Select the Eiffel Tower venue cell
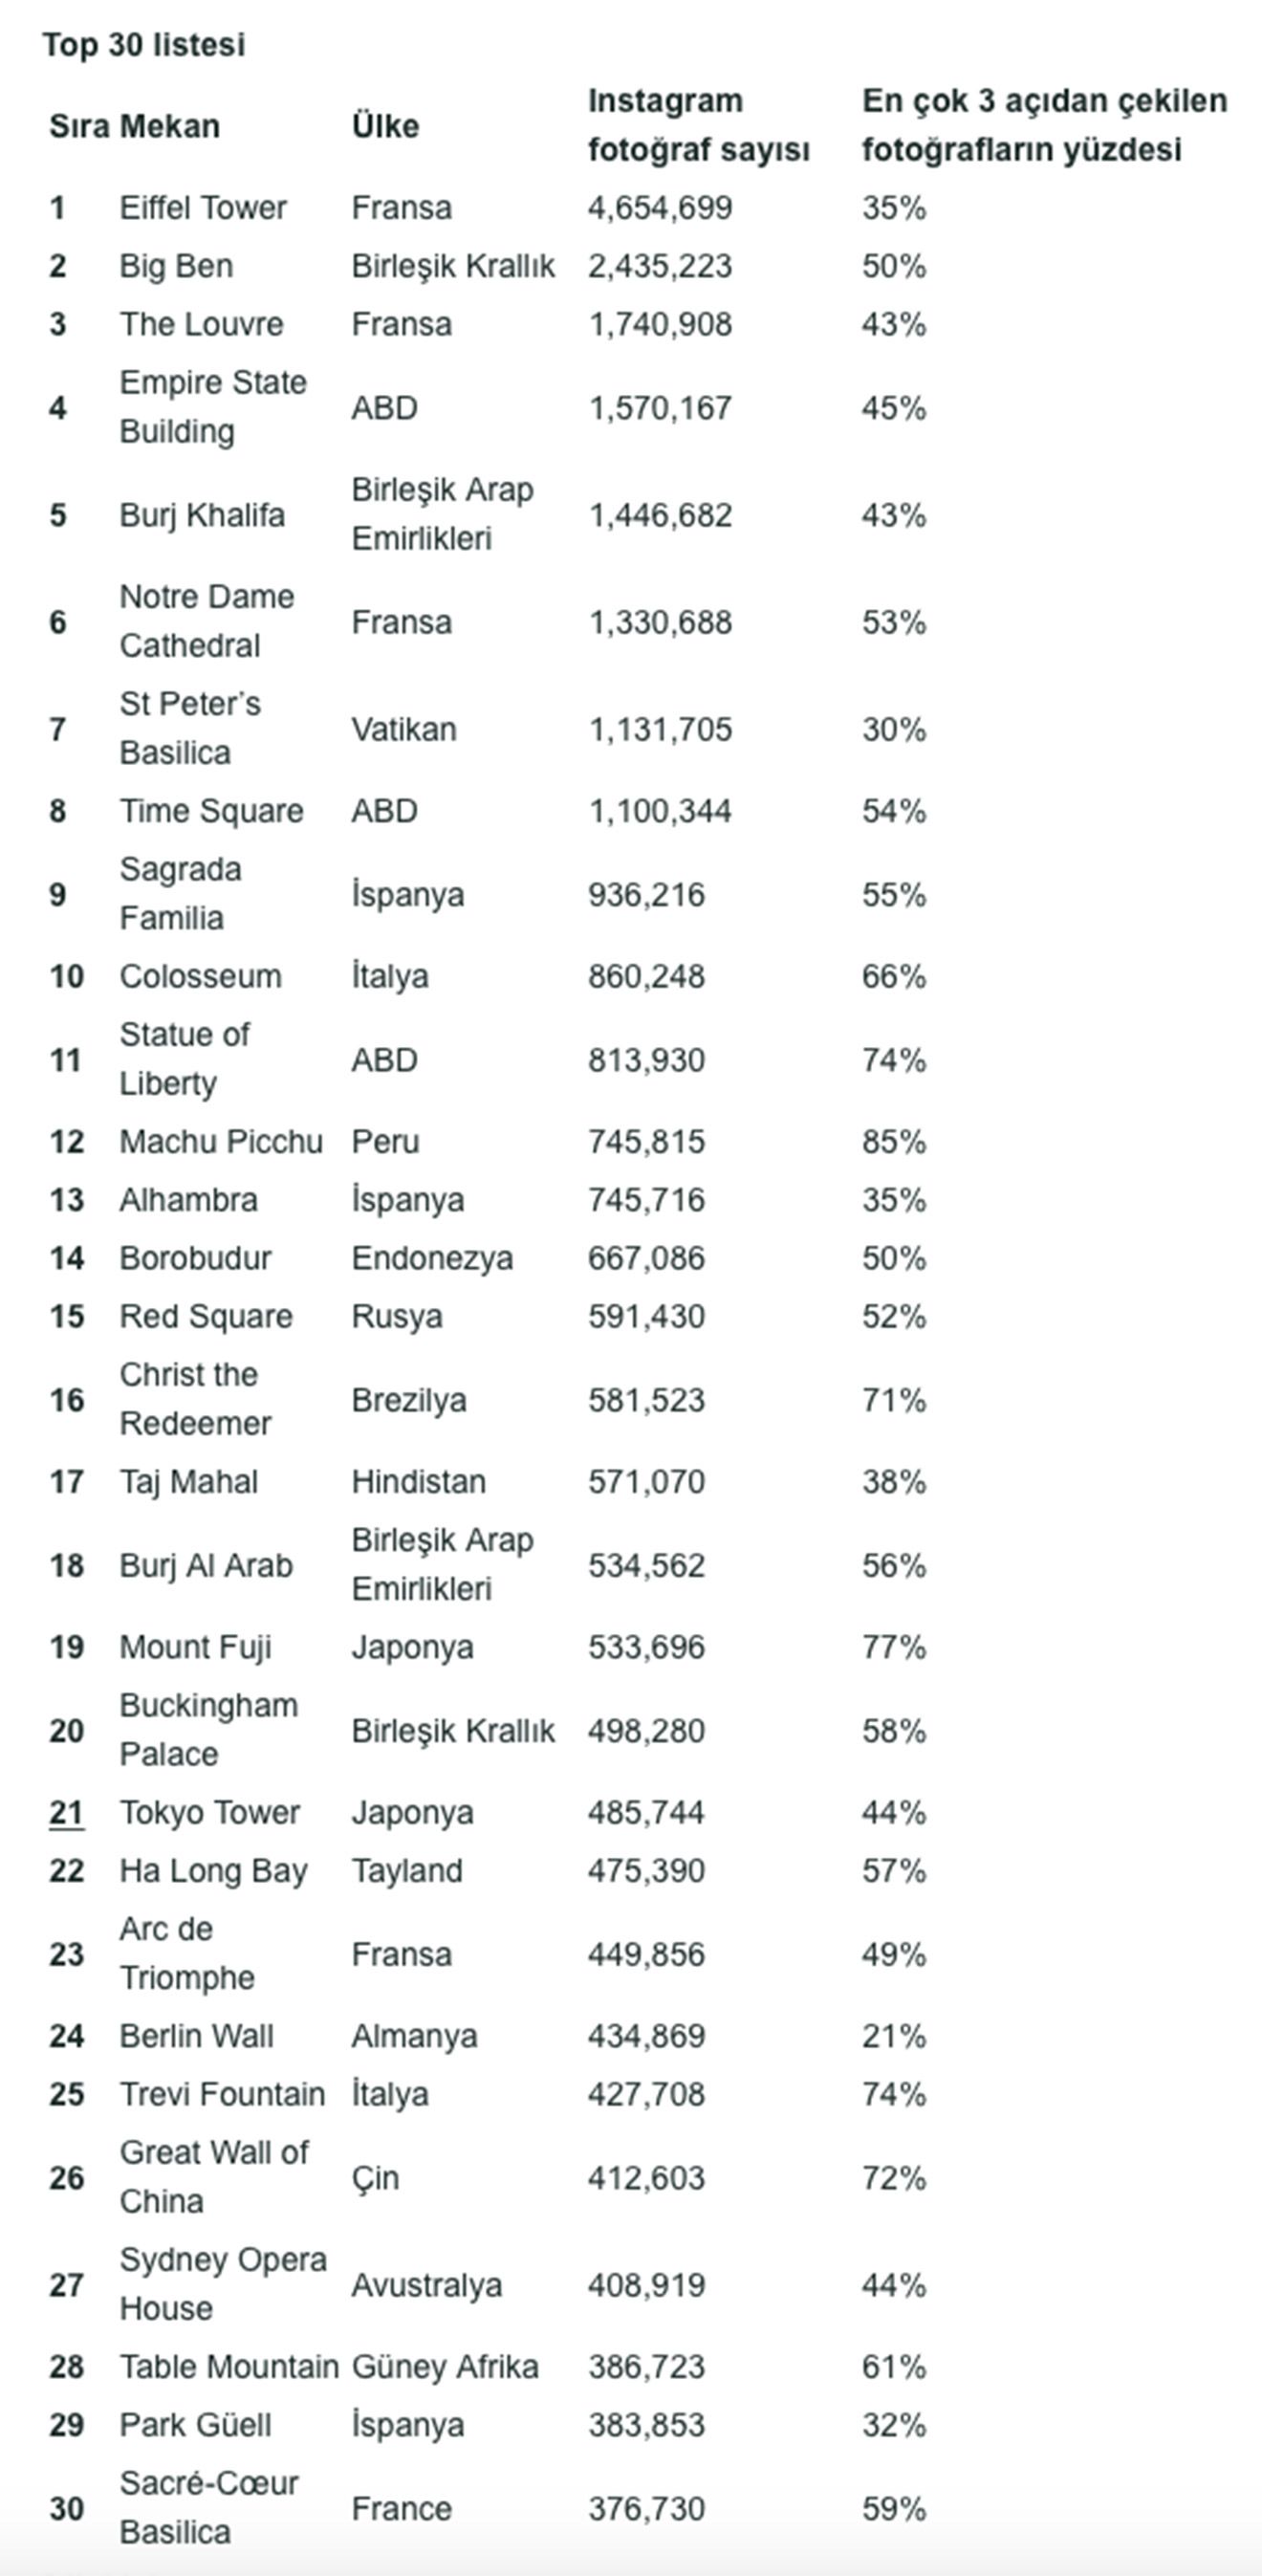This screenshot has width=1262, height=2576. click(x=203, y=208)
